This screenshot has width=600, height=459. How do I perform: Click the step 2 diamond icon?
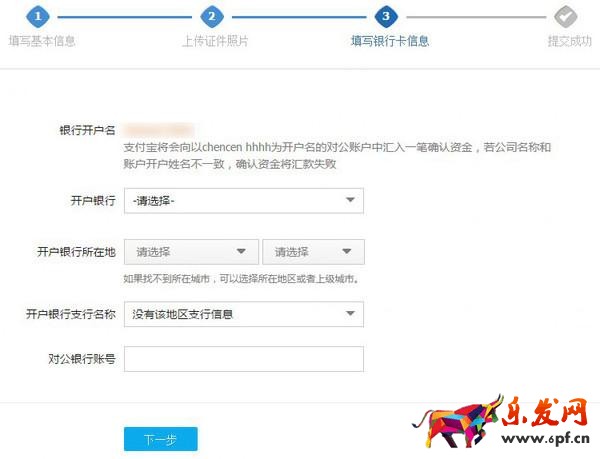click(212, 16)
